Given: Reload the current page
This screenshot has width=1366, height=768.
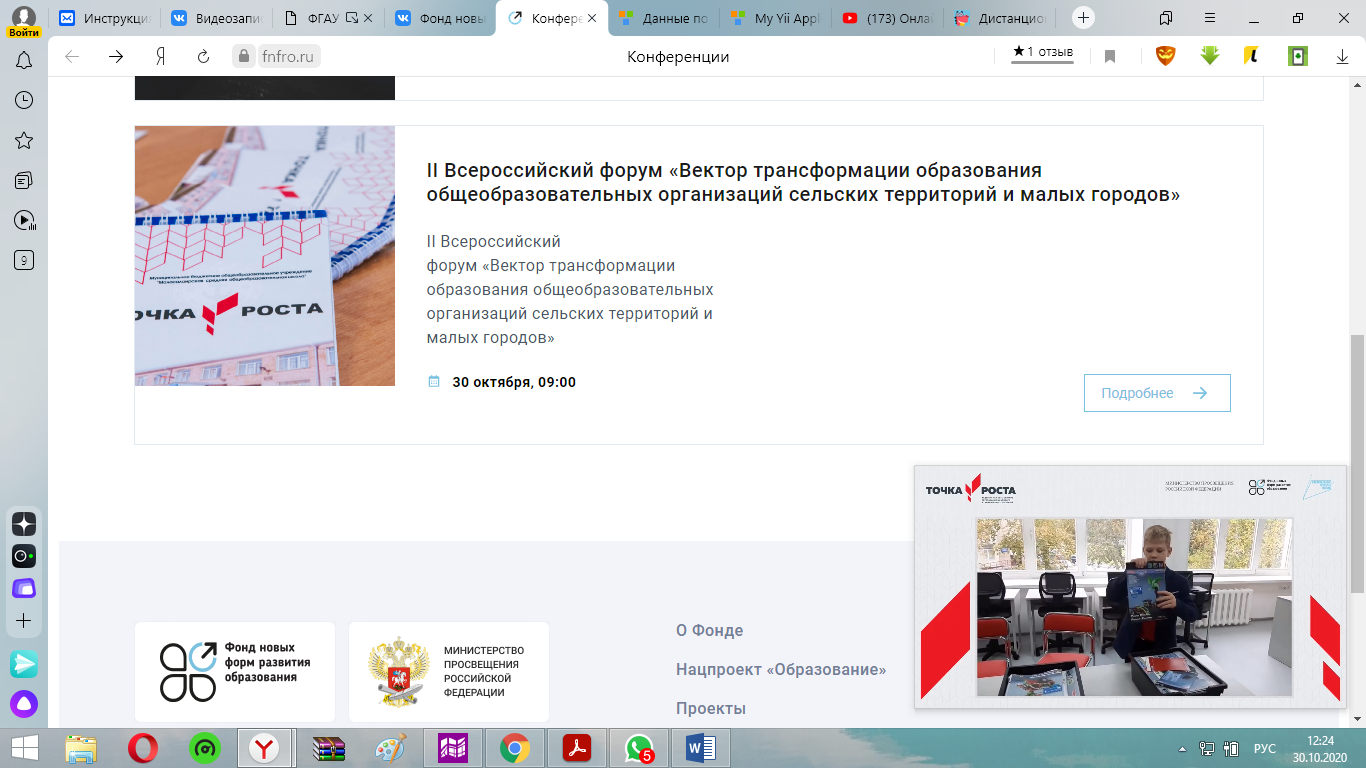Looking at the screenshot, I should (204, 57).
